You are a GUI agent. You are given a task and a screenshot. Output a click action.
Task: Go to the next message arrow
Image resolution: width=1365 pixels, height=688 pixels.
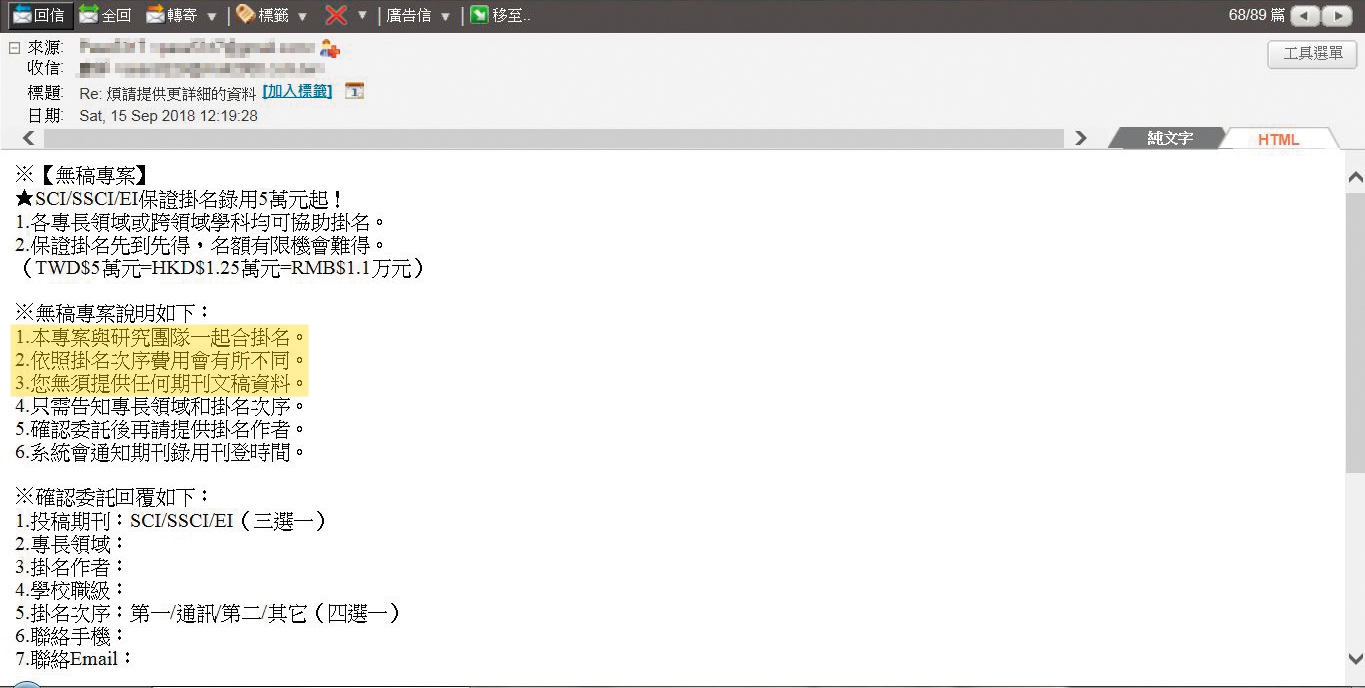click(x=1337, y=16)
